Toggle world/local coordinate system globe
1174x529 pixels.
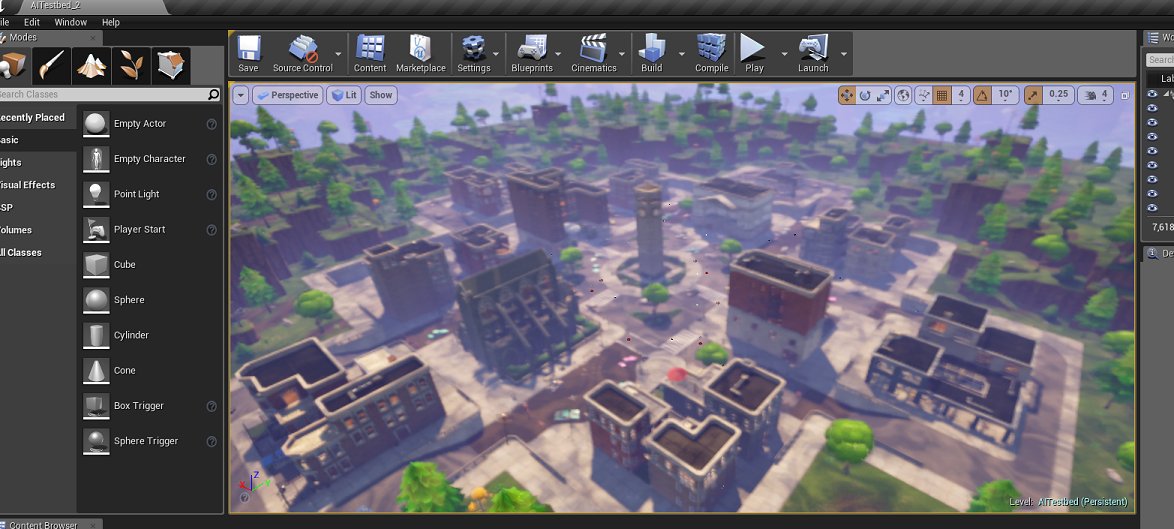coord(903,95)
